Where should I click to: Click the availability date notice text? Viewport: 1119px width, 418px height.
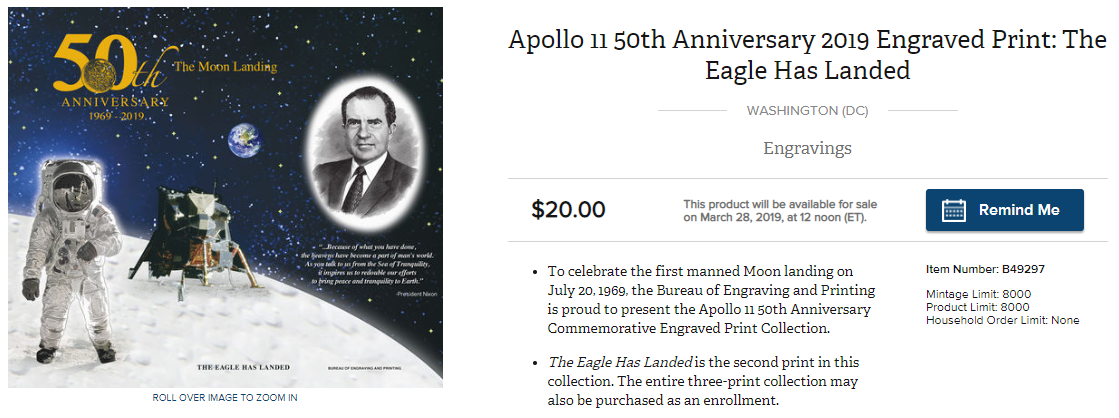pyautogui.click(x=780, y=210)
